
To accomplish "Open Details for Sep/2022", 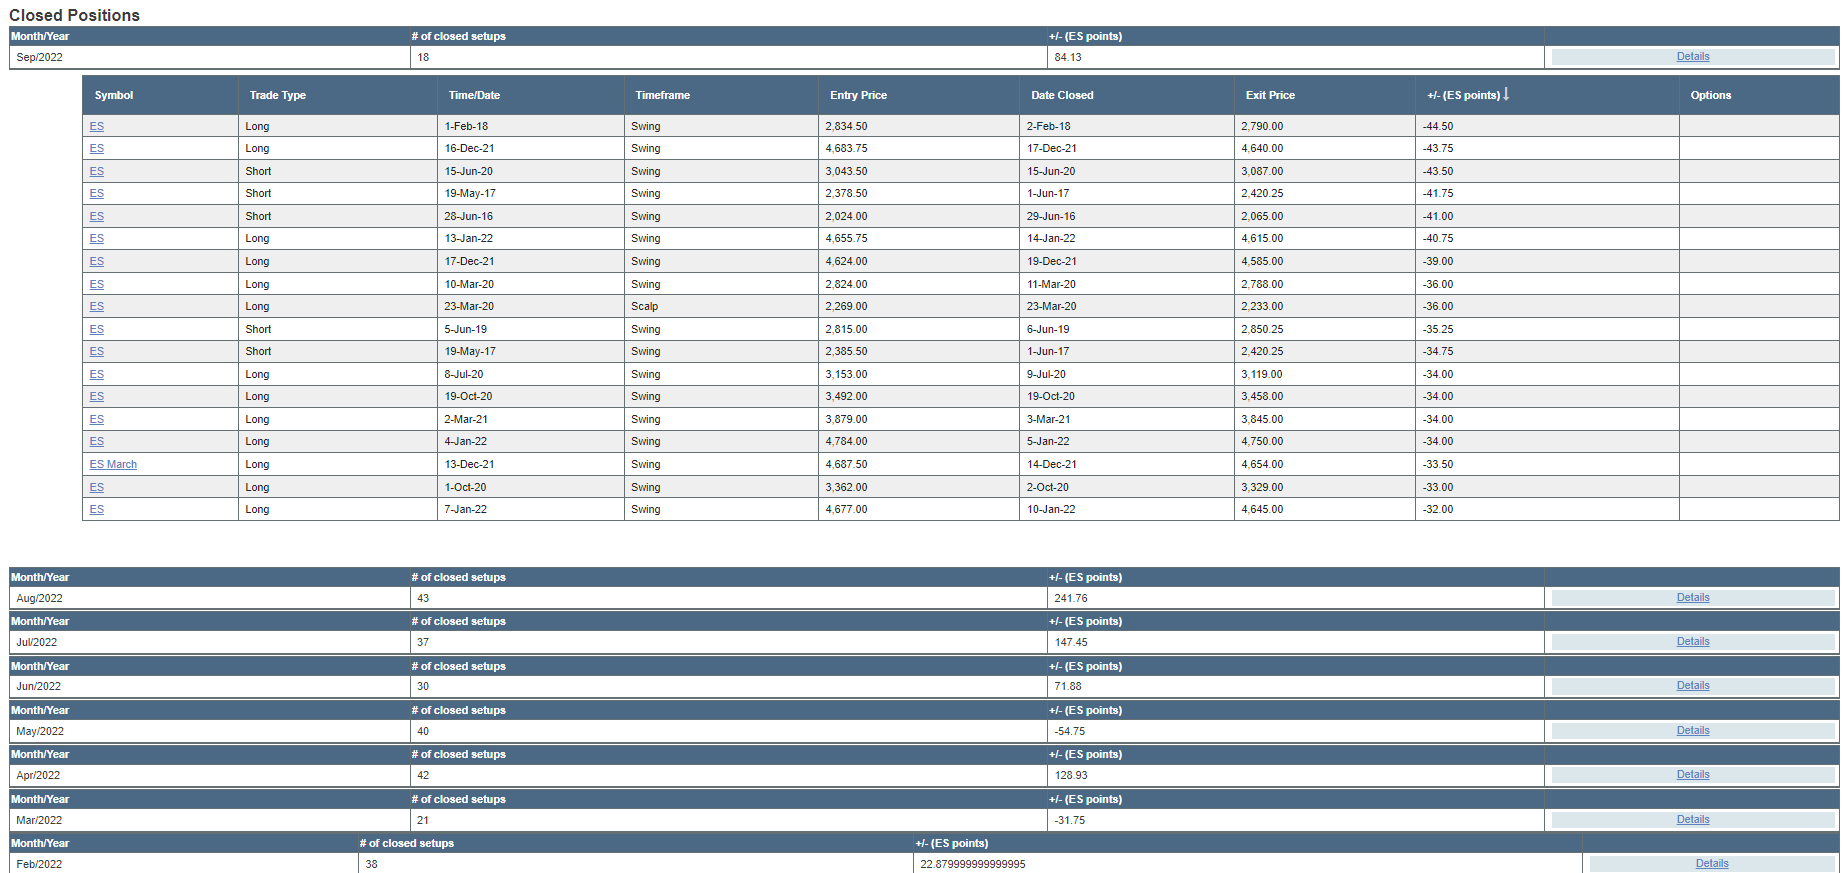I will pyautogui.click(x=1692, y=57).
